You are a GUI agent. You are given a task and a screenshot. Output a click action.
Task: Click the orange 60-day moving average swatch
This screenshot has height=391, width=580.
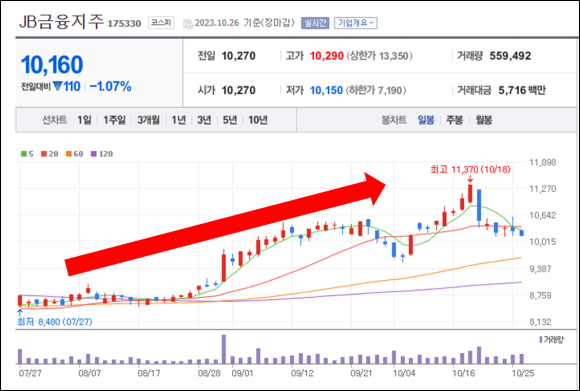click(69, 154)
